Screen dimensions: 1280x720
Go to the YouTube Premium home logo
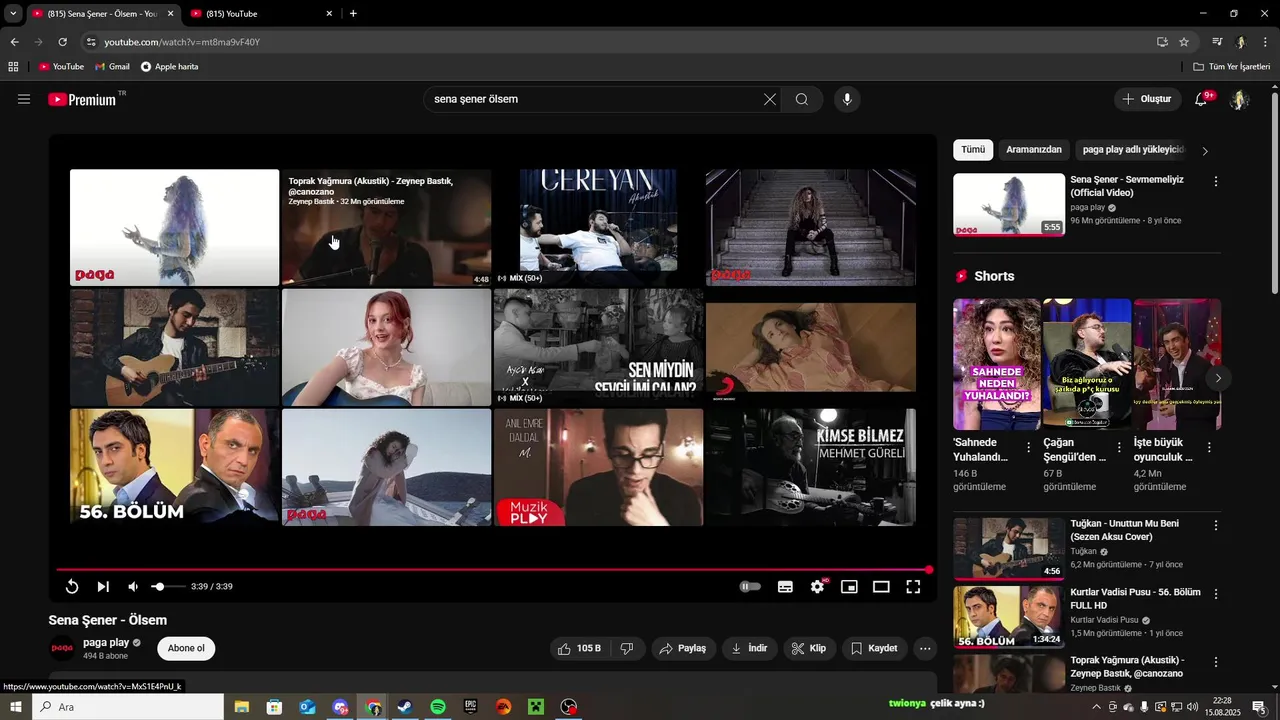point(83,99)
